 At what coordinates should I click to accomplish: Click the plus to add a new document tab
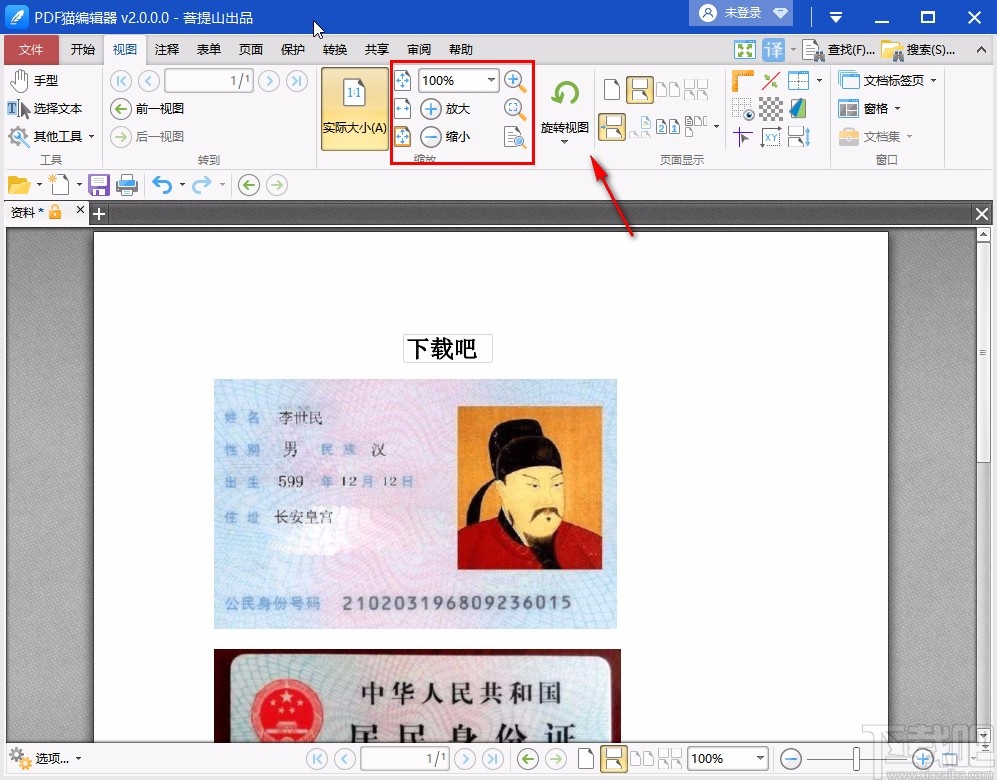(98, 213)
